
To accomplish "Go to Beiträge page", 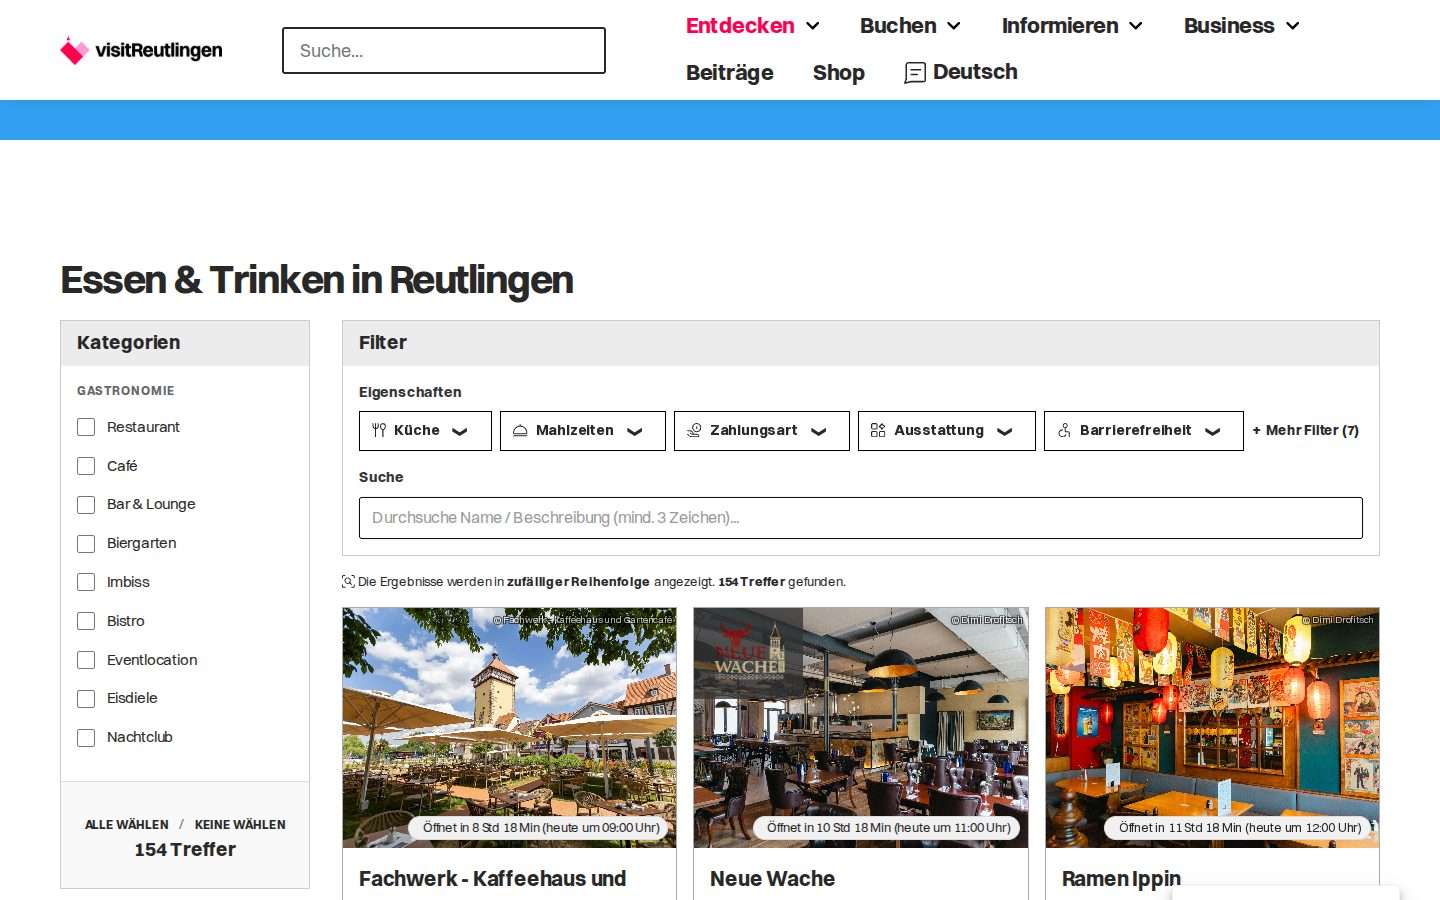I will [730, 73].
